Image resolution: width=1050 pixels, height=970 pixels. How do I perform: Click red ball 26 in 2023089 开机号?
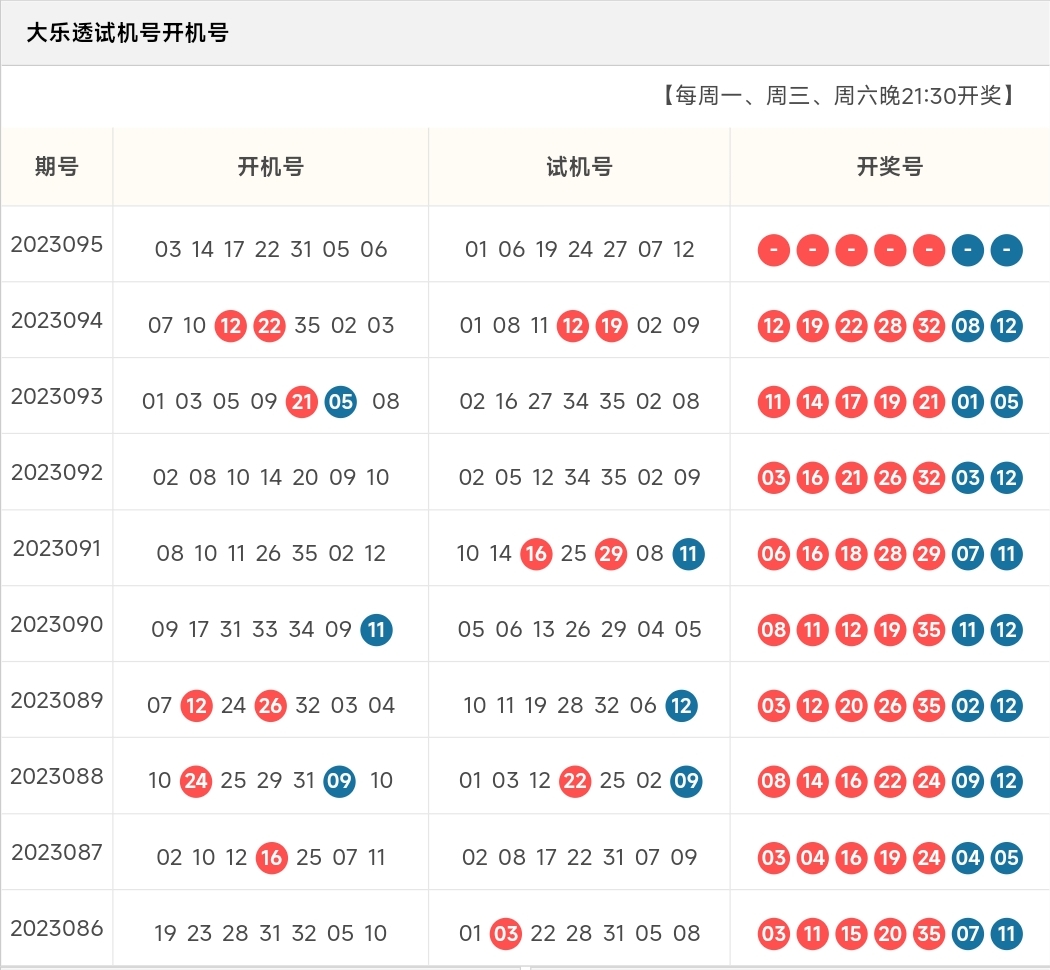pyautogui.click(x=271, y=706)
